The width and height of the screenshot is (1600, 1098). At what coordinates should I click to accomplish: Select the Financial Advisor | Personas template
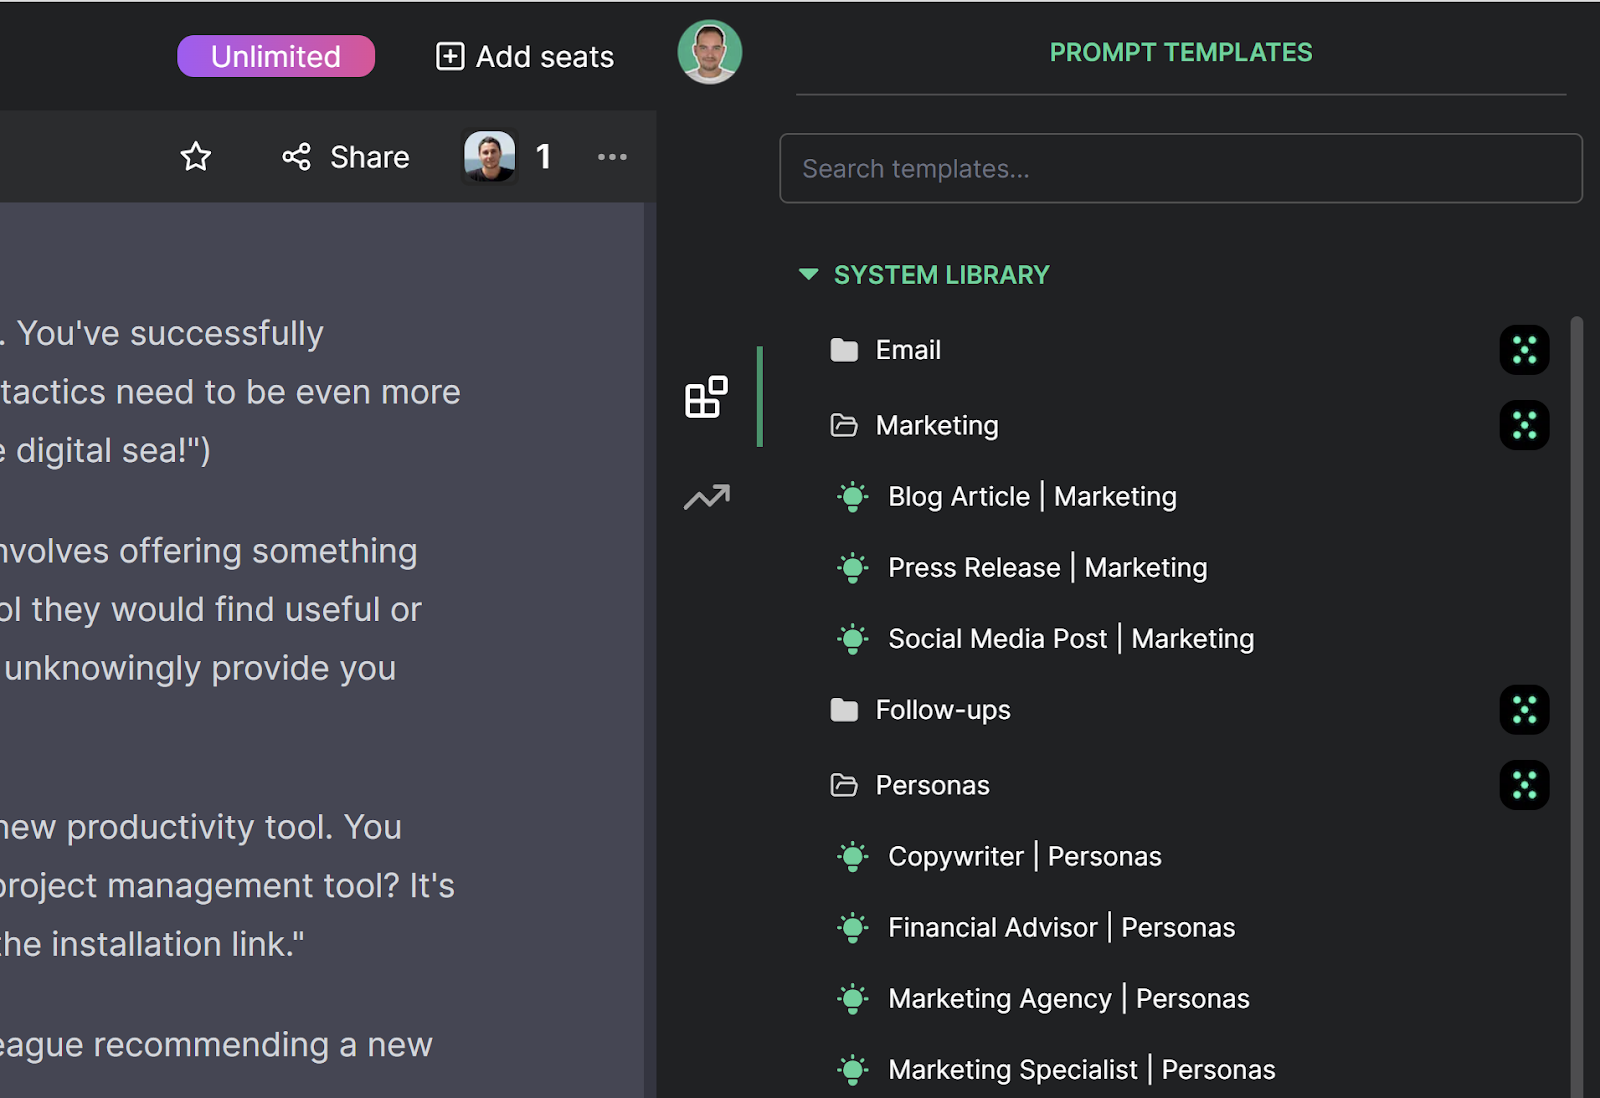click(x=1062, y=928)
